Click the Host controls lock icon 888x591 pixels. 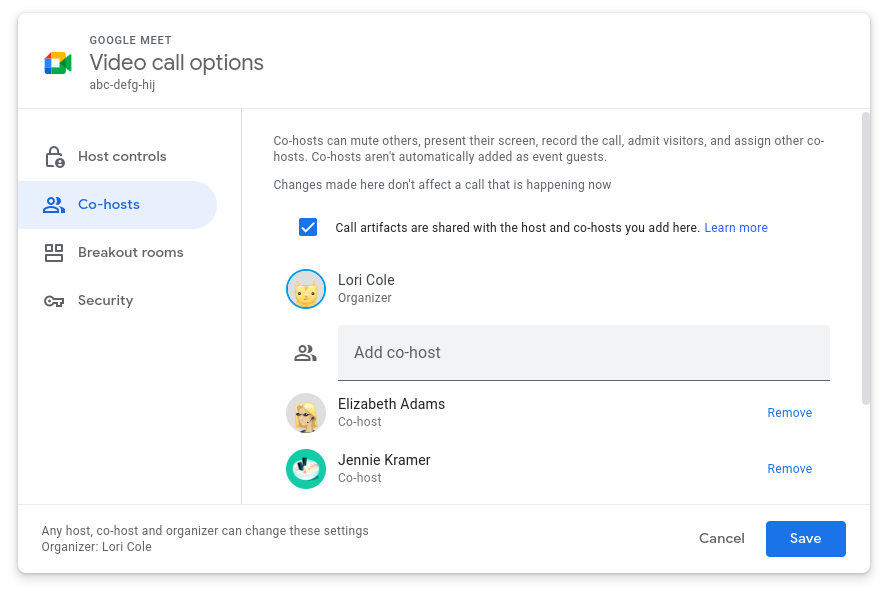click(54, 157)
